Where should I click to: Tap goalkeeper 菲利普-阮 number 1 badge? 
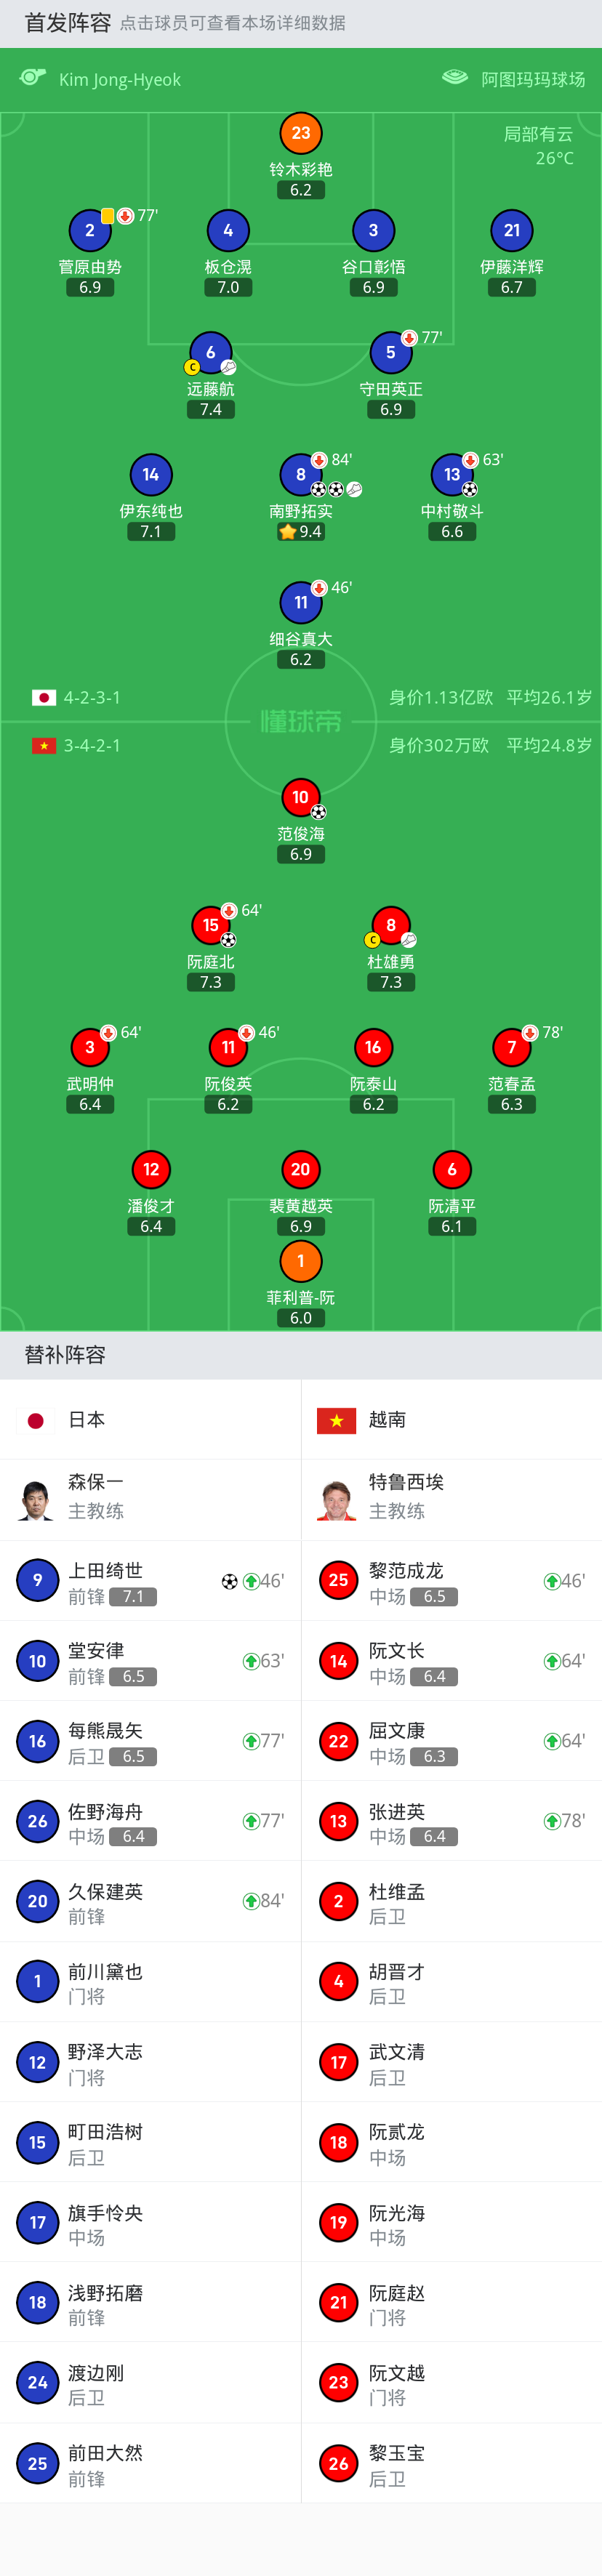pos(301,1261)
